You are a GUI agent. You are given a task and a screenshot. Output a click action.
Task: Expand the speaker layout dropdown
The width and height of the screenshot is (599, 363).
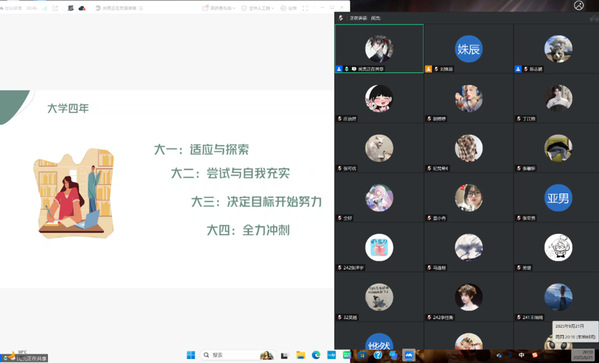(223, 8)
